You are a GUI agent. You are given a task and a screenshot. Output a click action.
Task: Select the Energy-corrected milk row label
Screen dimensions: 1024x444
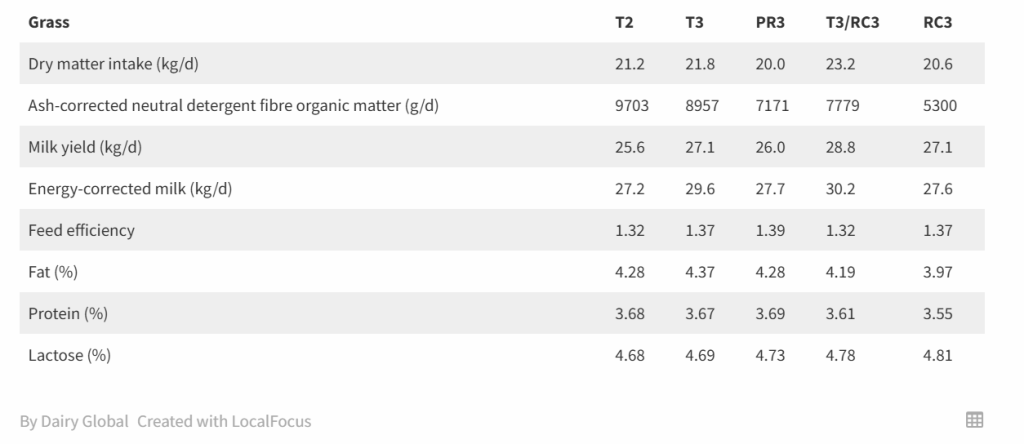click(130, 189)
